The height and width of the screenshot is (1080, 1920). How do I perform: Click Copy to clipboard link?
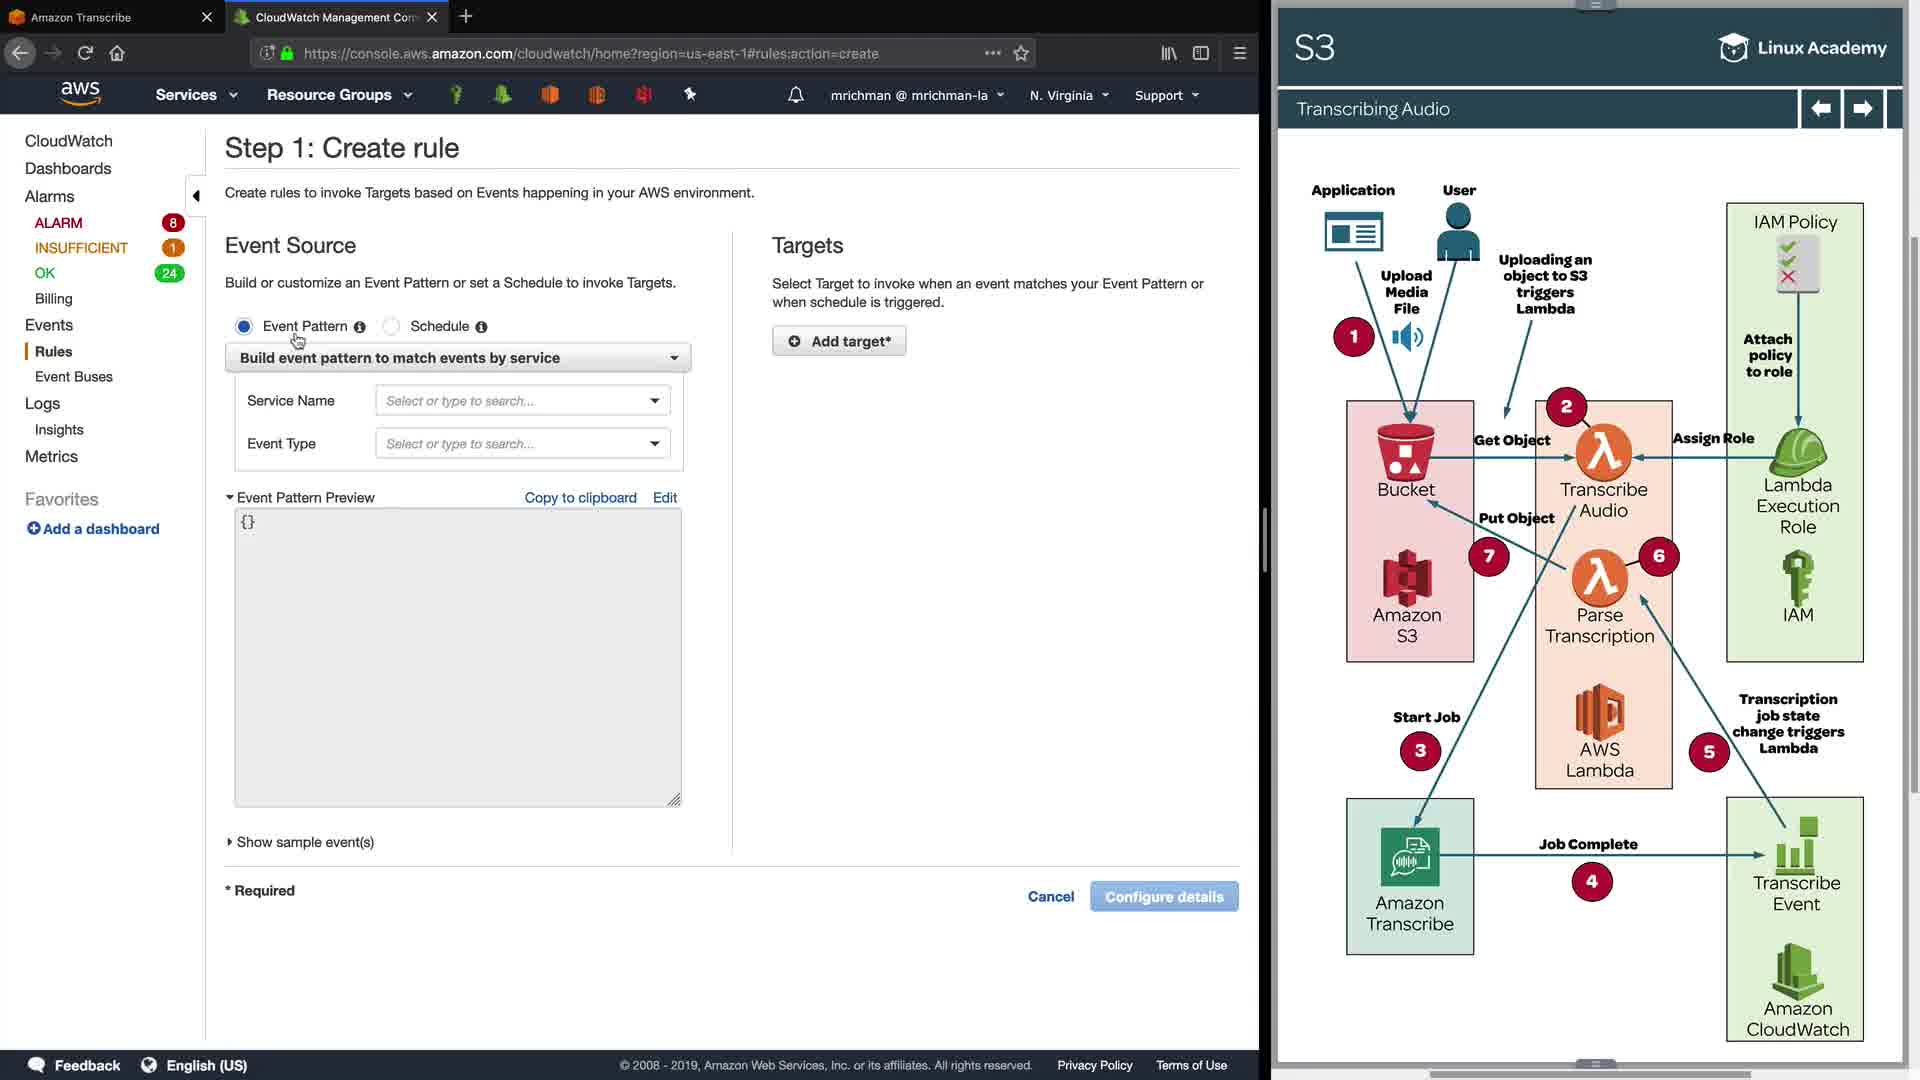(x=580, y=497)
